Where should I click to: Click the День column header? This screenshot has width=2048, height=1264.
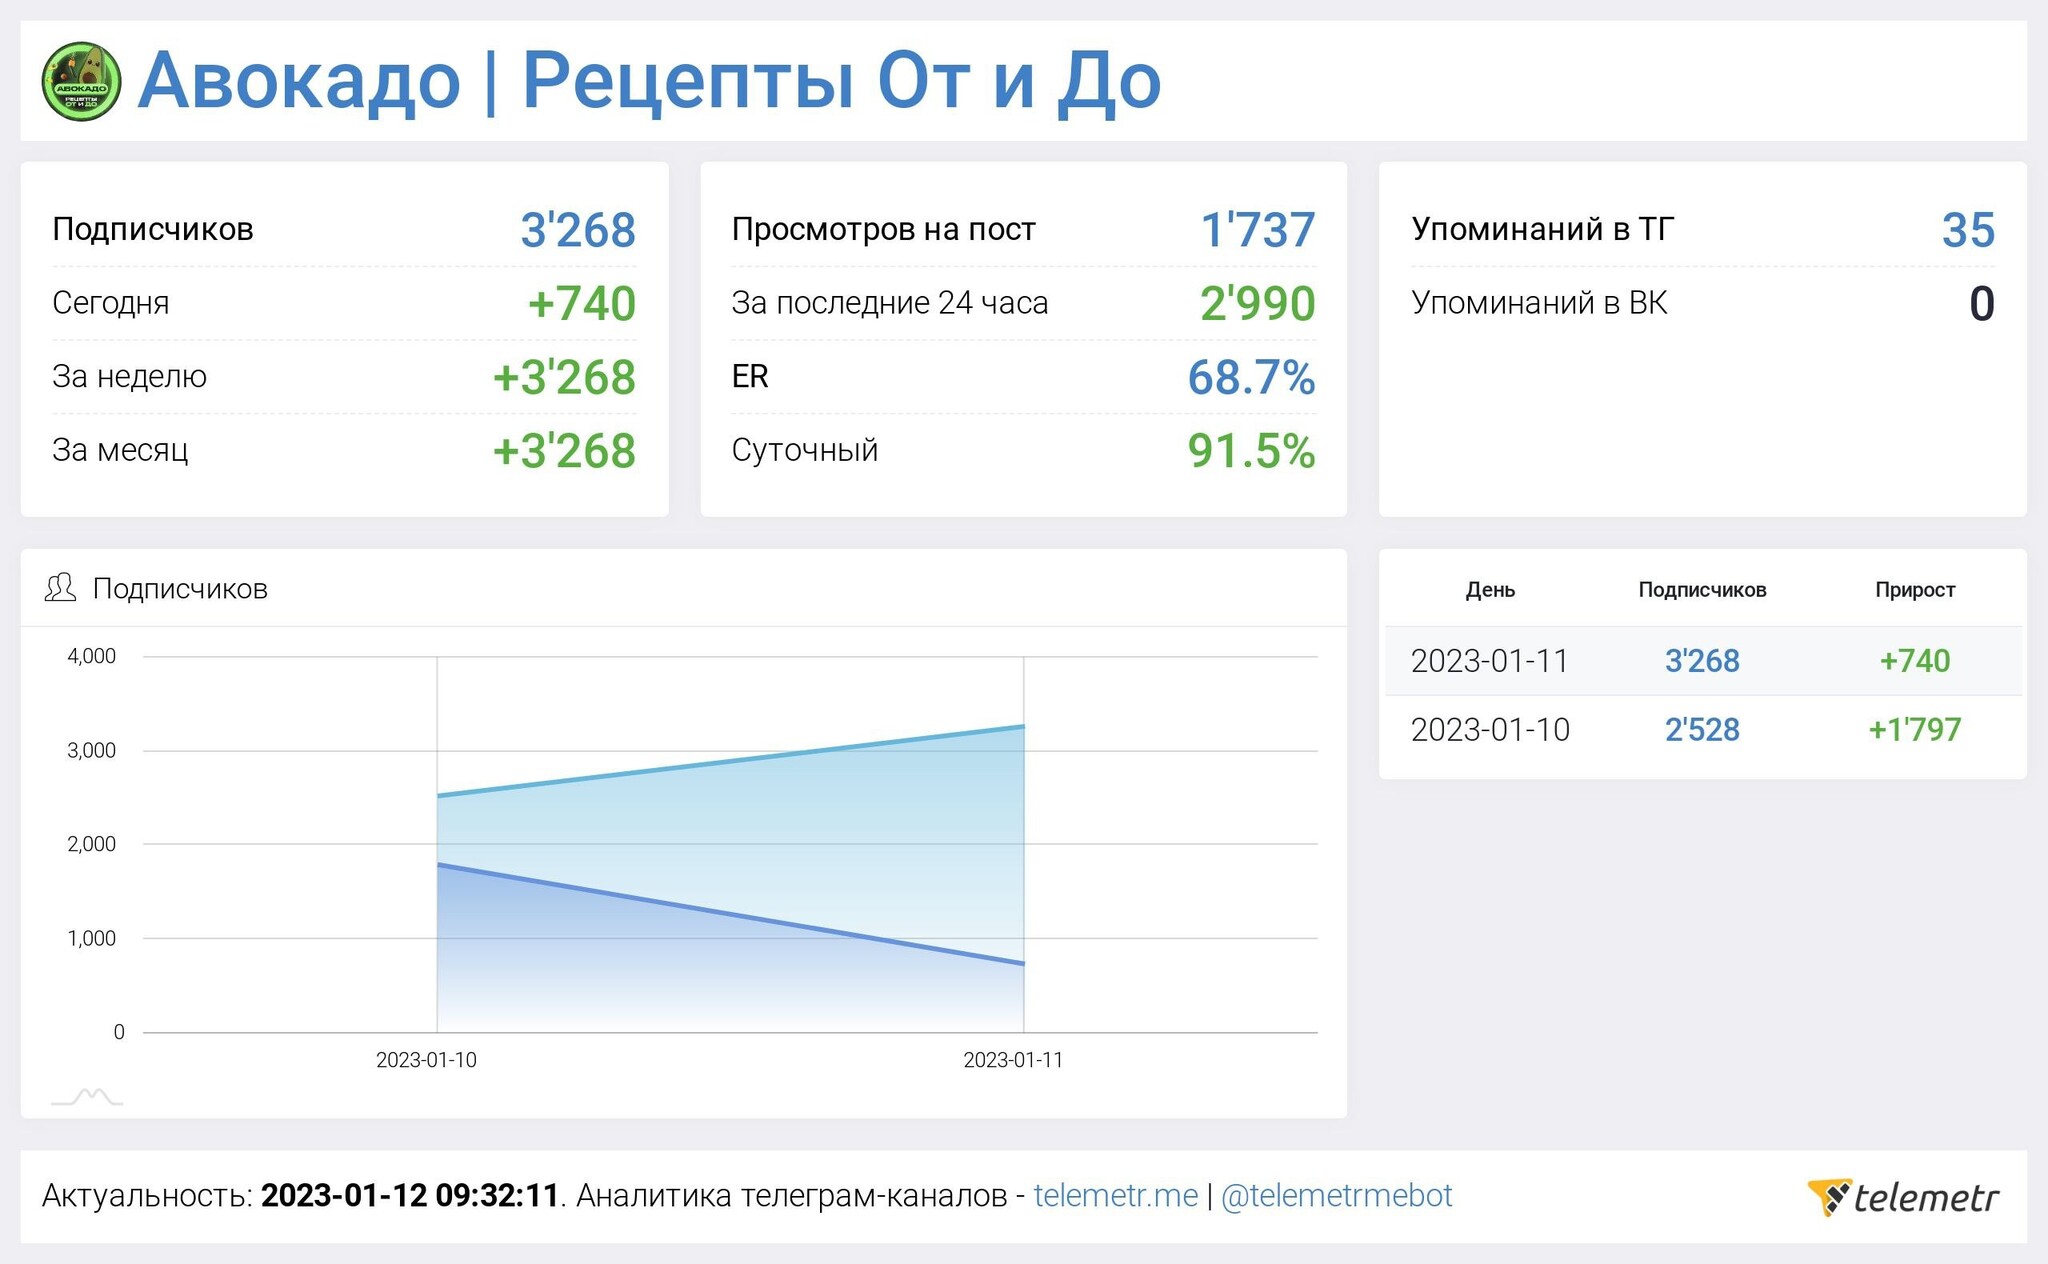[x=1490, y=590]
